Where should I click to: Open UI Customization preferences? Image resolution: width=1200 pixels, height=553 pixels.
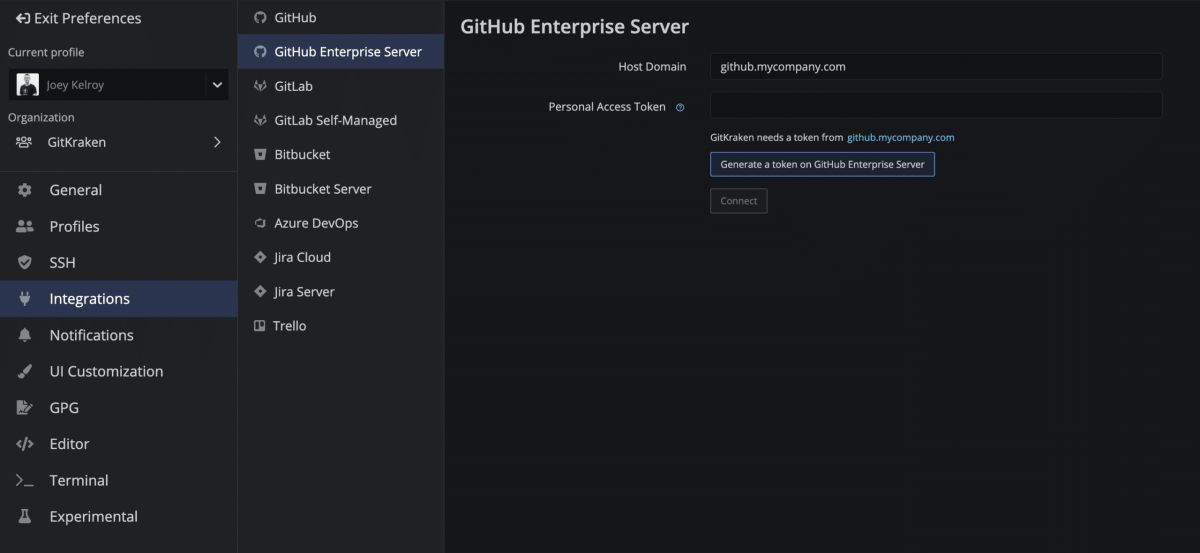tap(106, 371)
